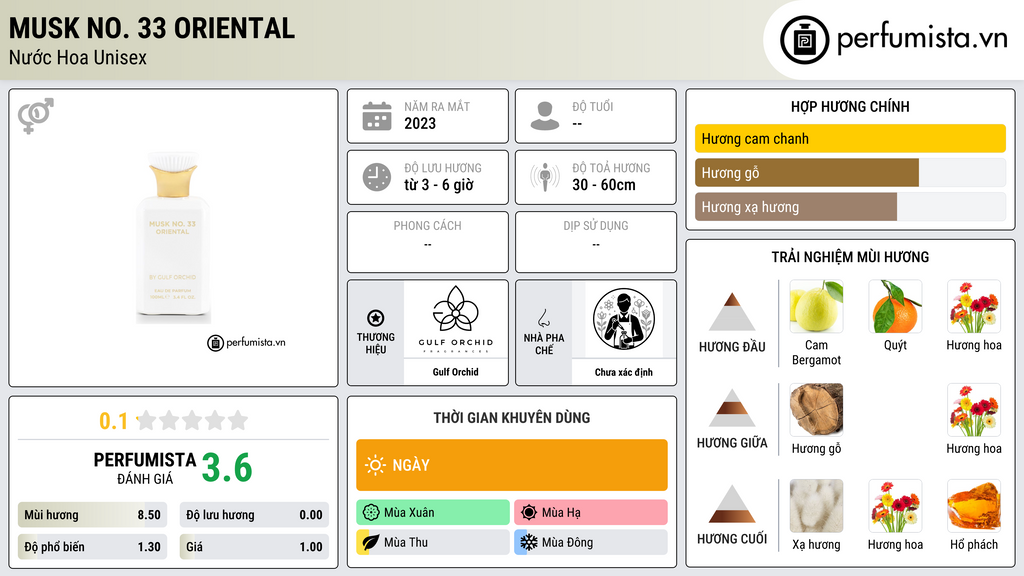Viewport: 1024px width, 576px height.
Task: Click the Hương giữa pyramid icon
Action: (732, 408)
